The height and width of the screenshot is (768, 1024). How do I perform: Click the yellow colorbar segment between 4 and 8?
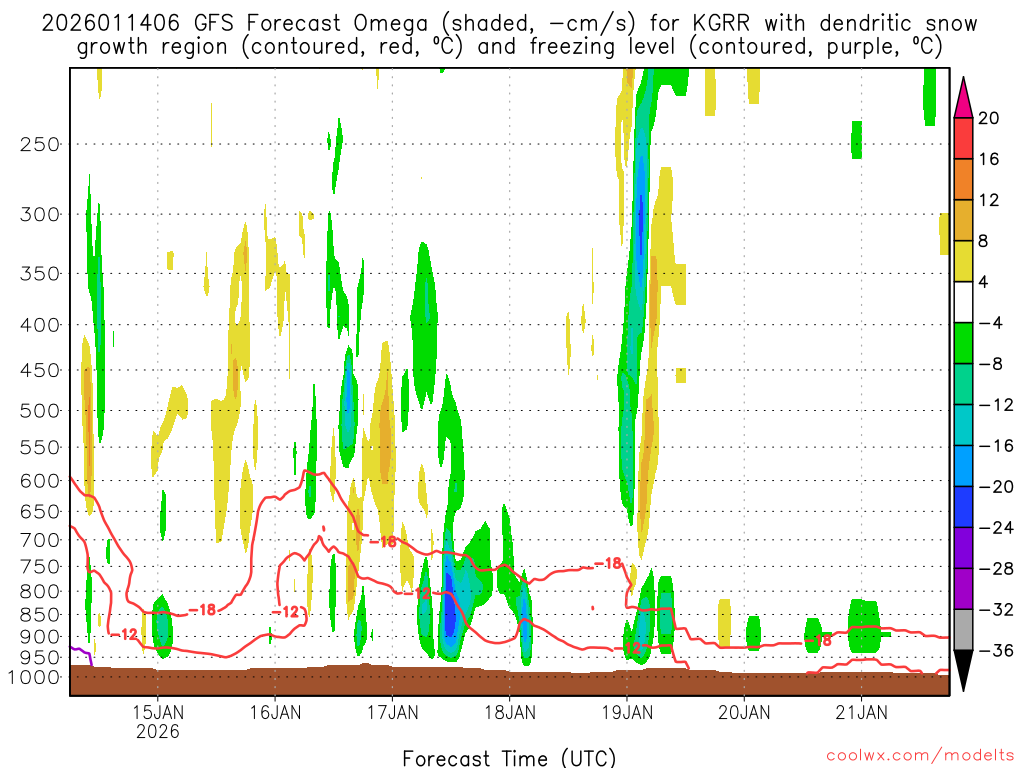(963, 261)
